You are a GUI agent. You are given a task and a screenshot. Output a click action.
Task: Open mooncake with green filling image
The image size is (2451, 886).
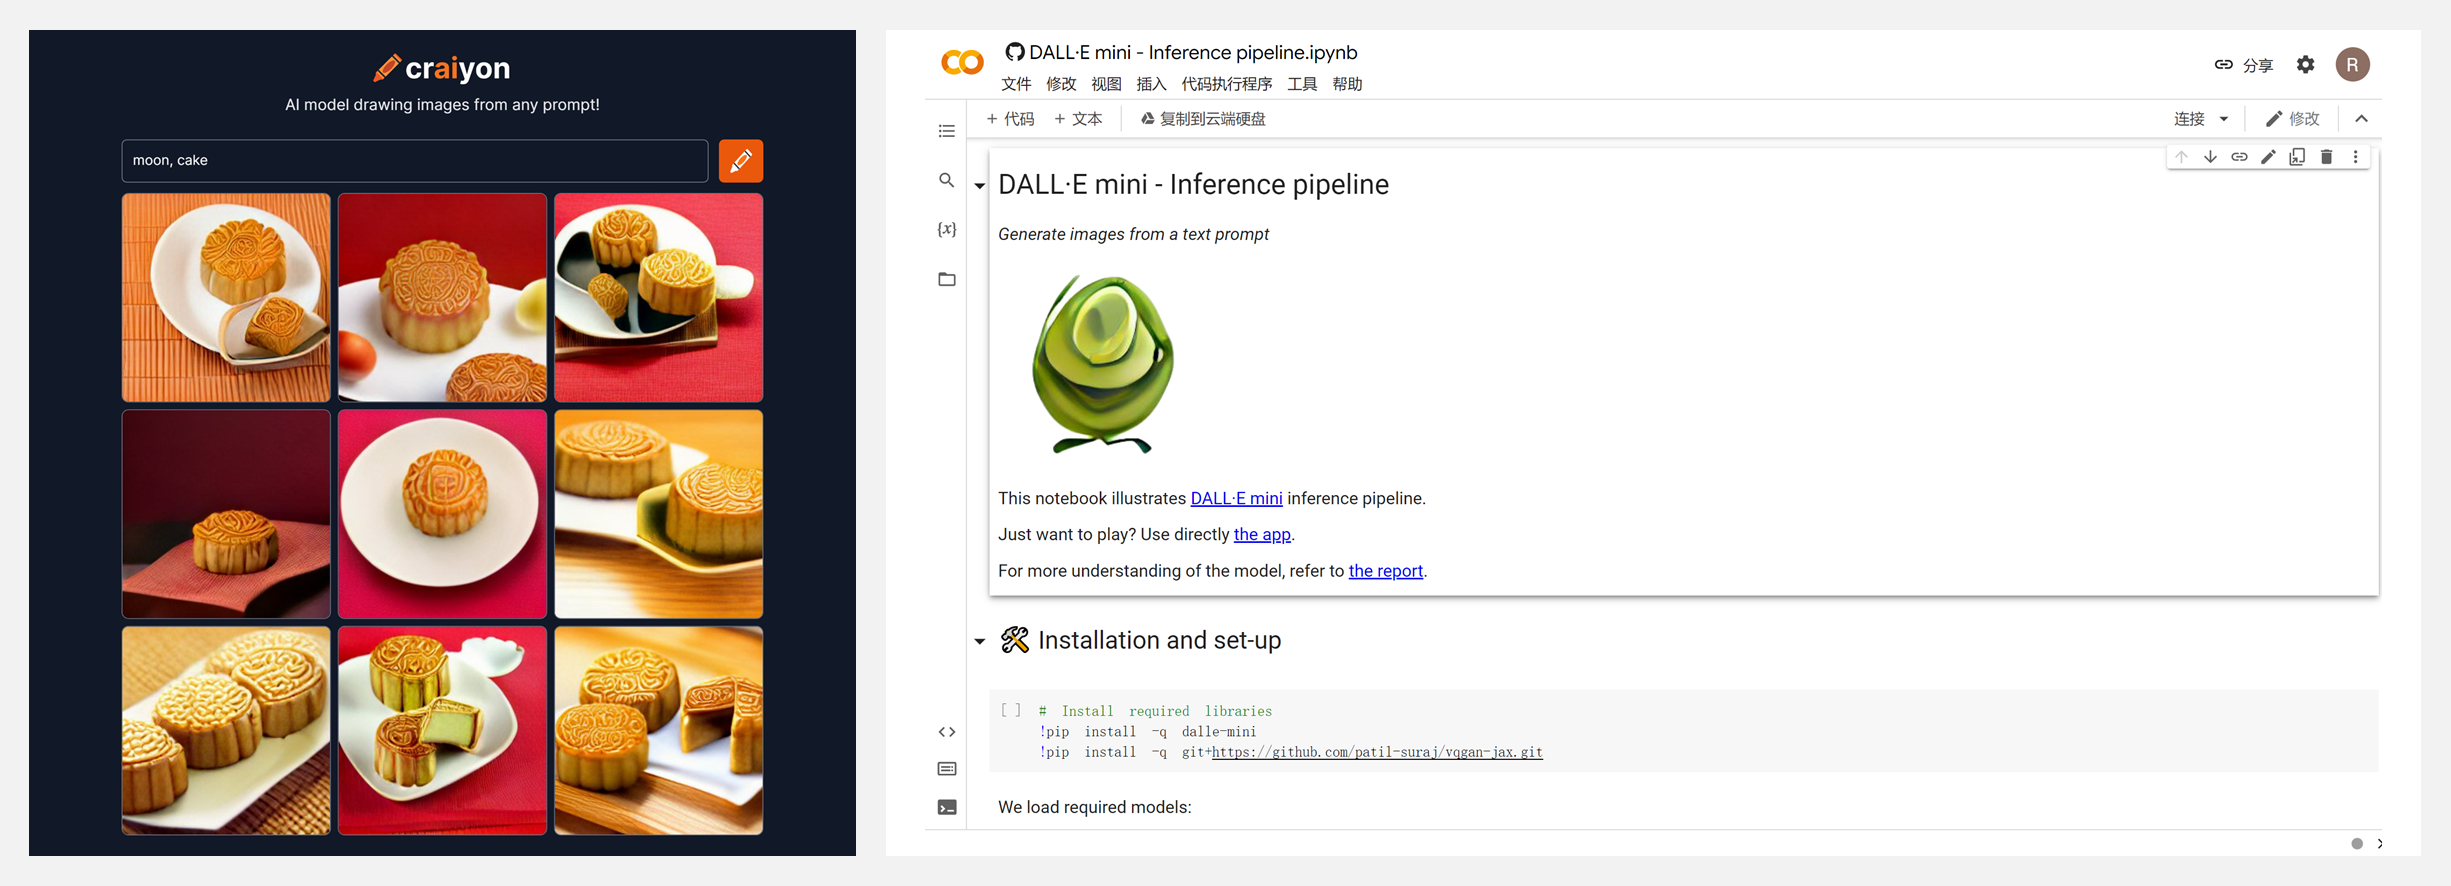pos(442,731)
